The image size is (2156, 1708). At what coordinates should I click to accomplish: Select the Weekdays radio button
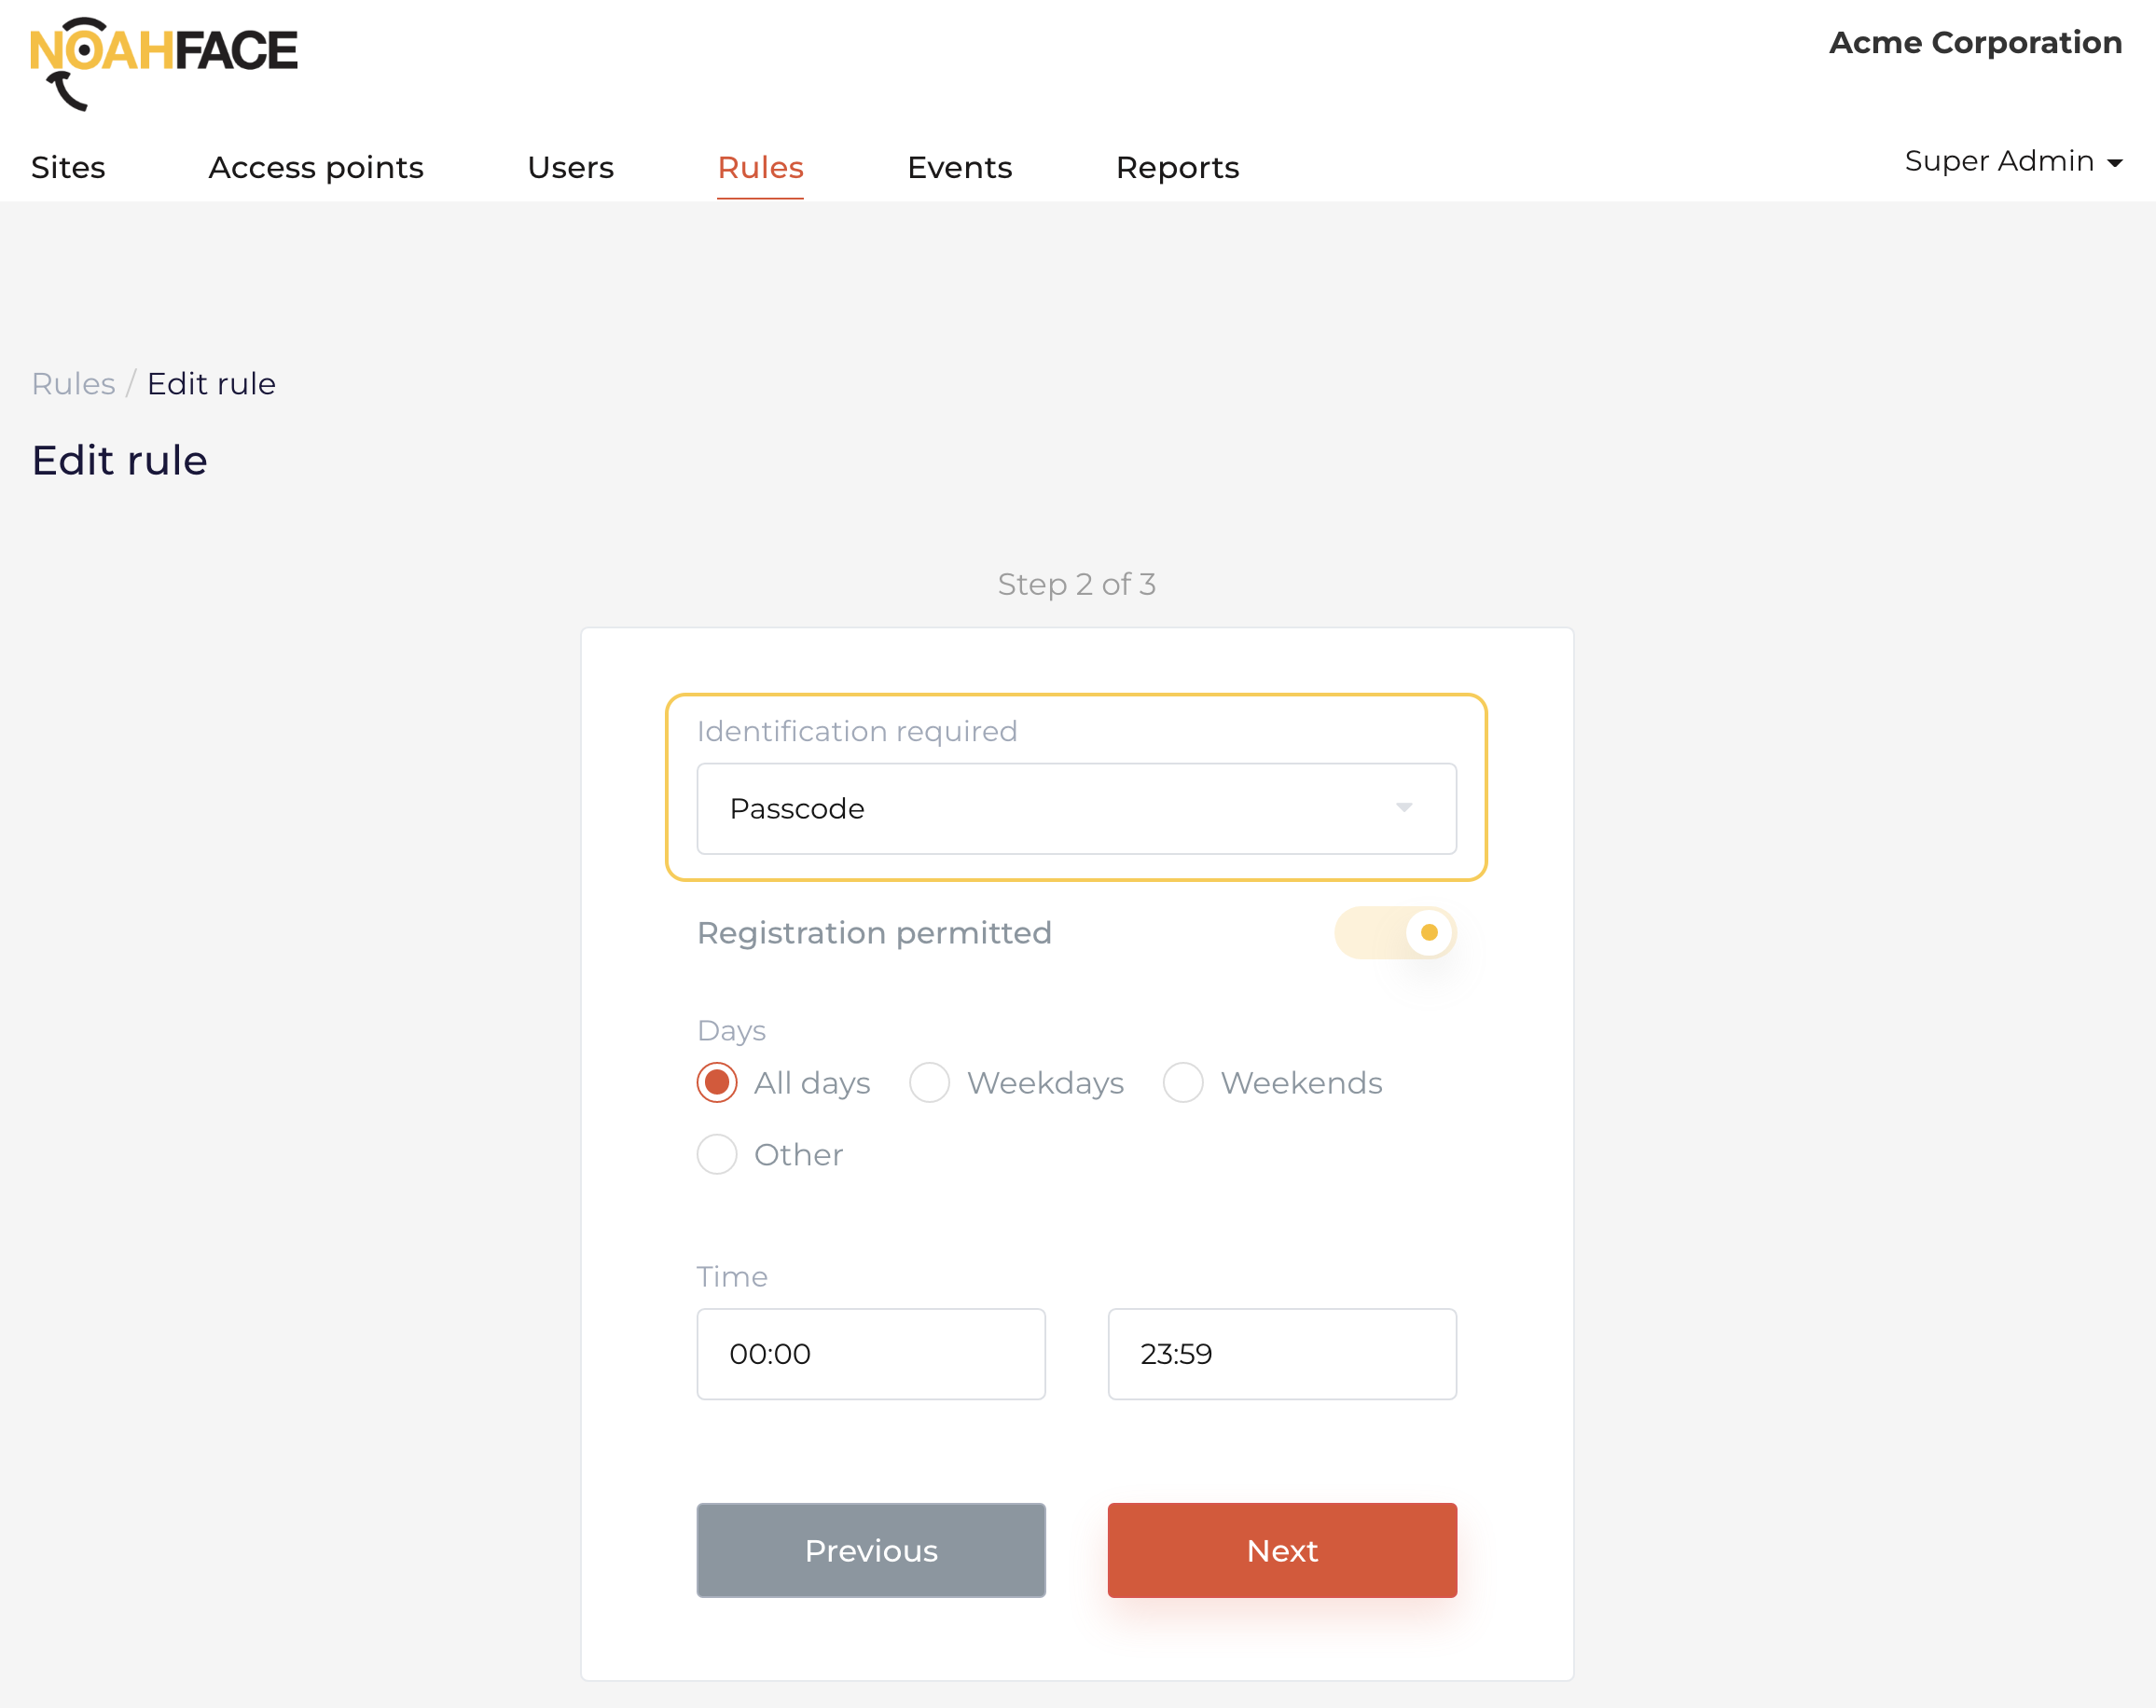pyautogui.click(x=929, y=1082)
